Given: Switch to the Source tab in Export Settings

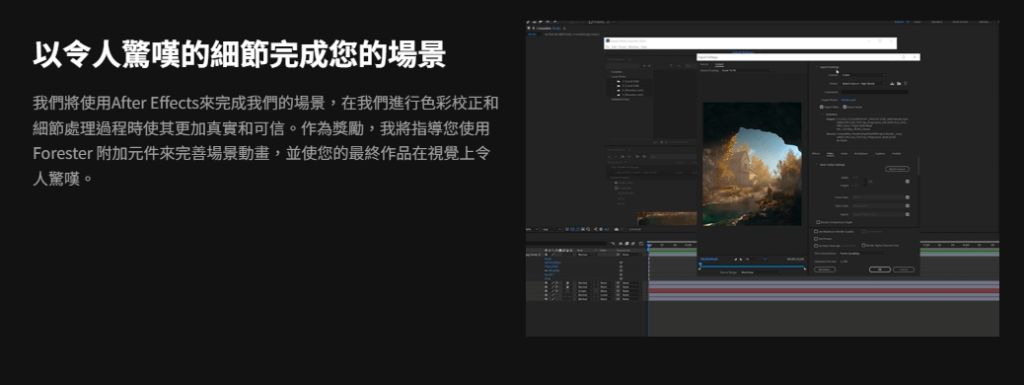Looking at the screenshot, I should (x=705, y=65).
